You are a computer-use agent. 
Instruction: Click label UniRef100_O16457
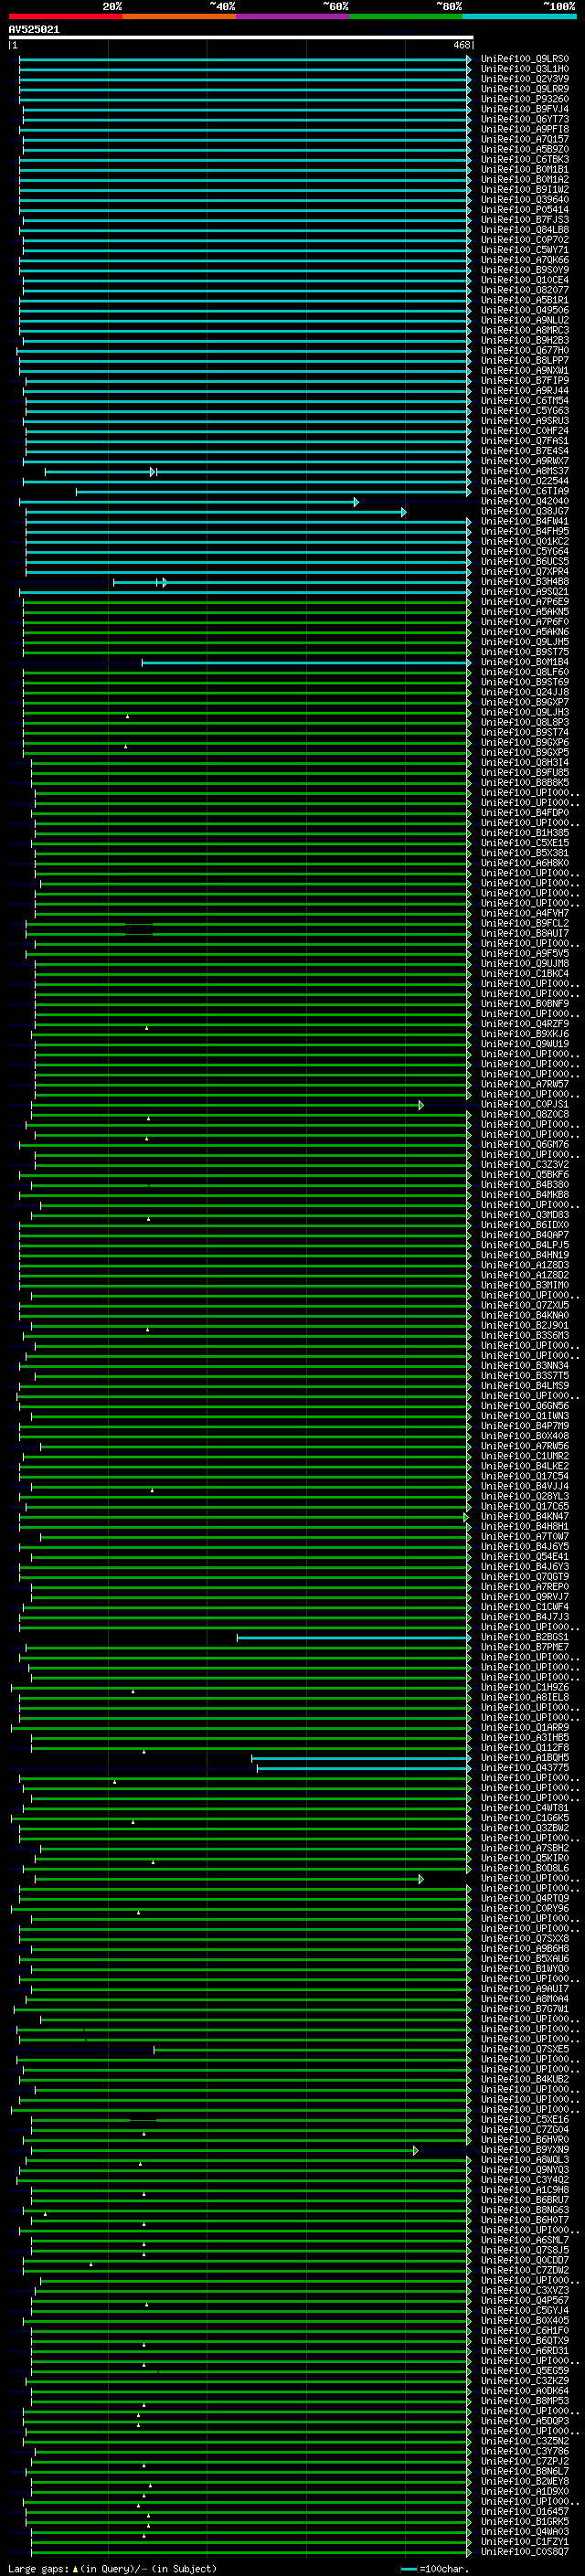pos(525,2512)
